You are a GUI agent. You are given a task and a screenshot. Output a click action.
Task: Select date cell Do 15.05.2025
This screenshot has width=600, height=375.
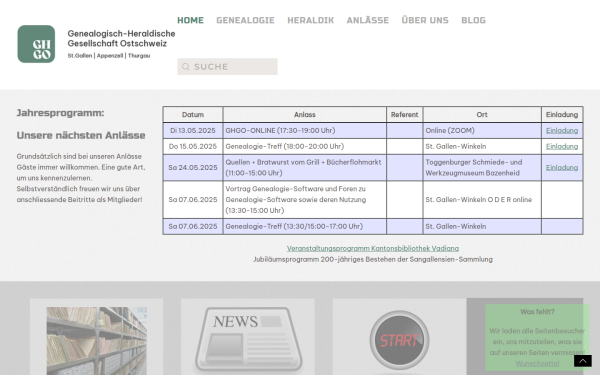193,147
